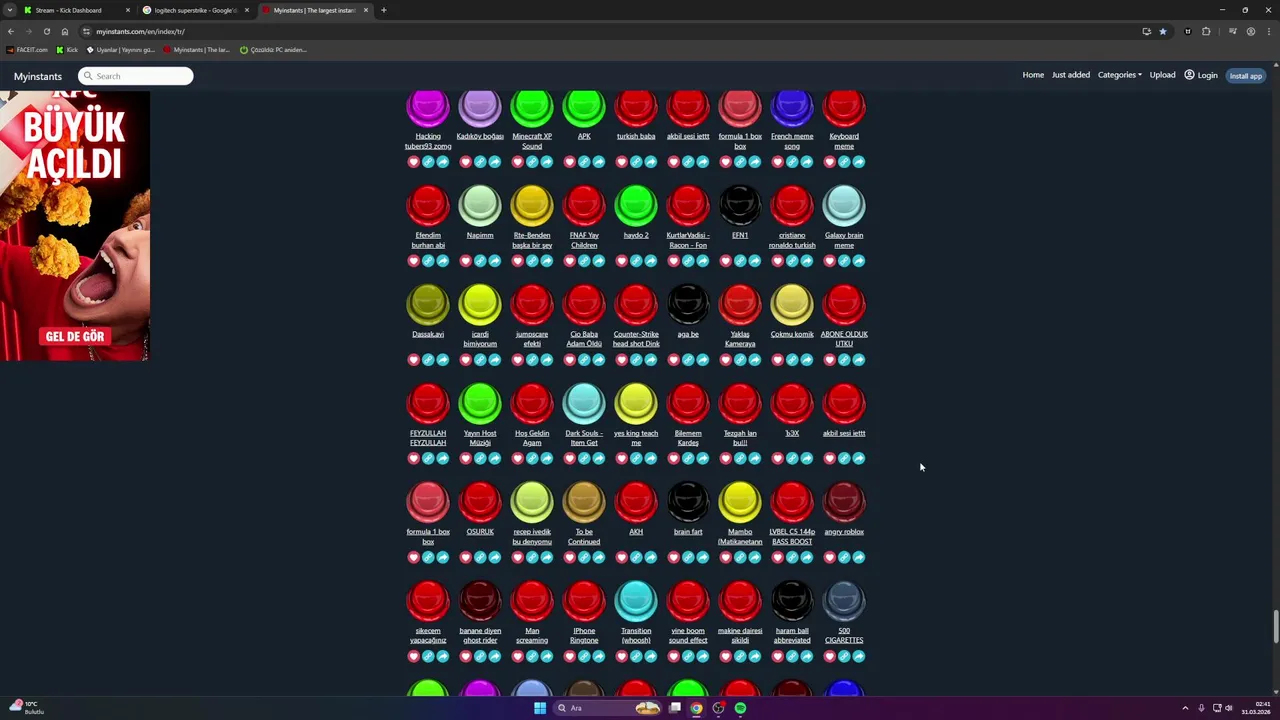Copy link icon for Cokmu komik sound
Viewport: 1280px width, 720px height.
click(x=792, y=360)
